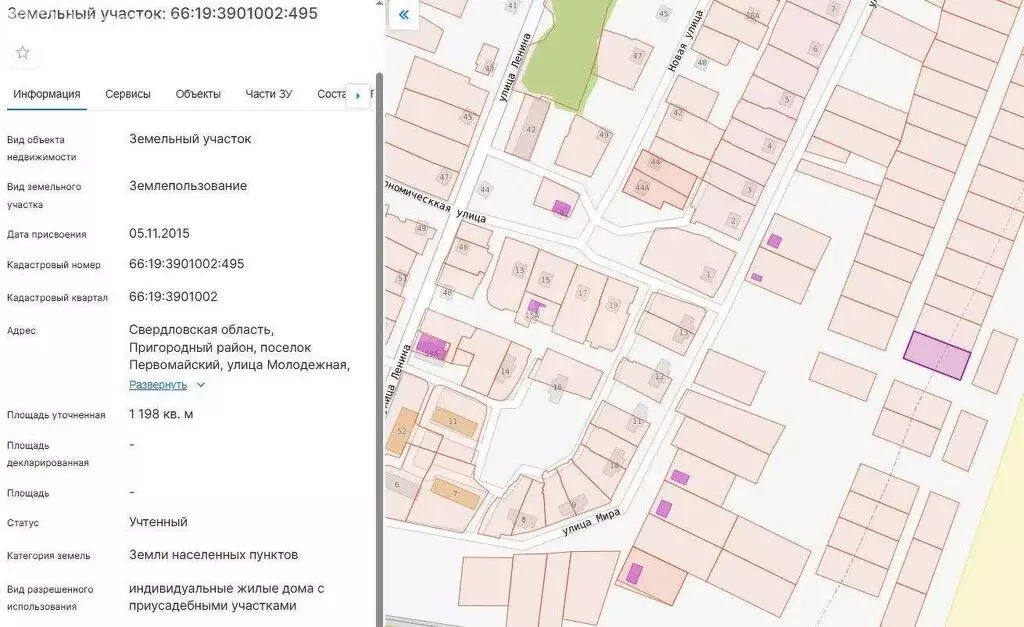Viewport: 1024px width, 627px height.
Task: Select the Части ЗУ tab
Action: pyautogui.click(x=269, y=94)
